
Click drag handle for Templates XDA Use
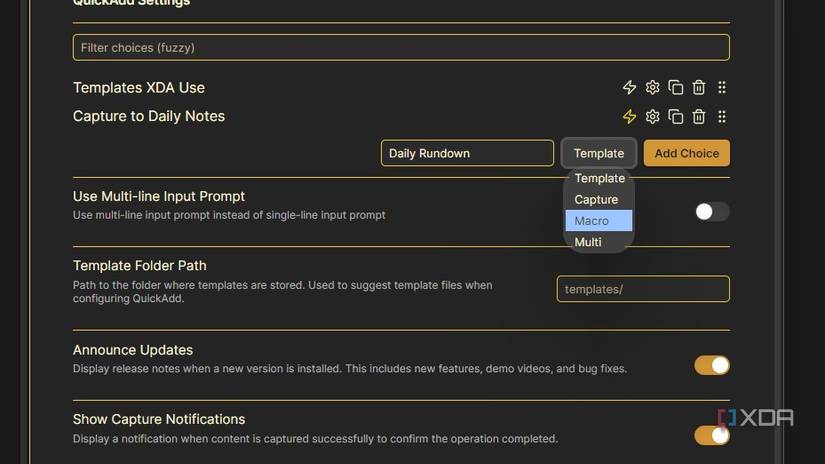pyautogui.click(x=722, y=88)
